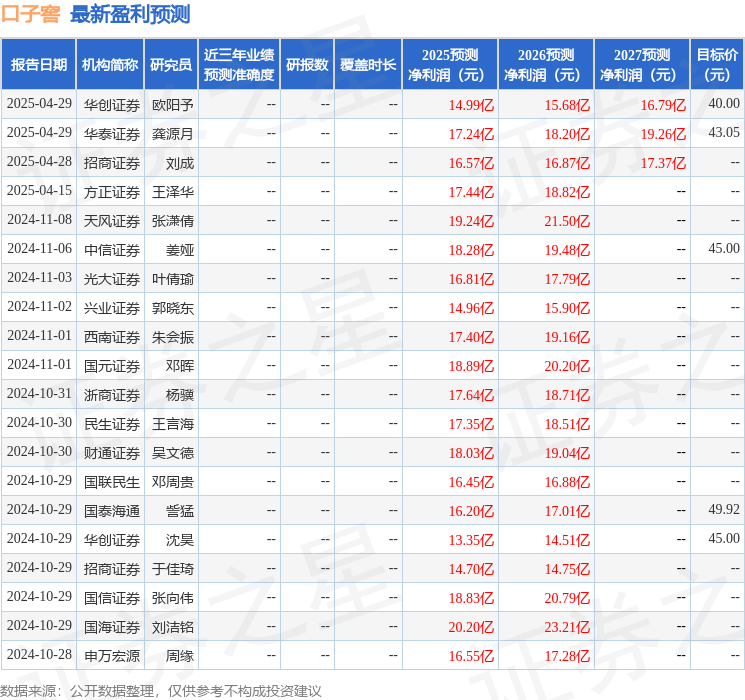This screenshot has width=745, height=700.
Task: Click 方正证券 in the institution column
Action: pos(111,191)
